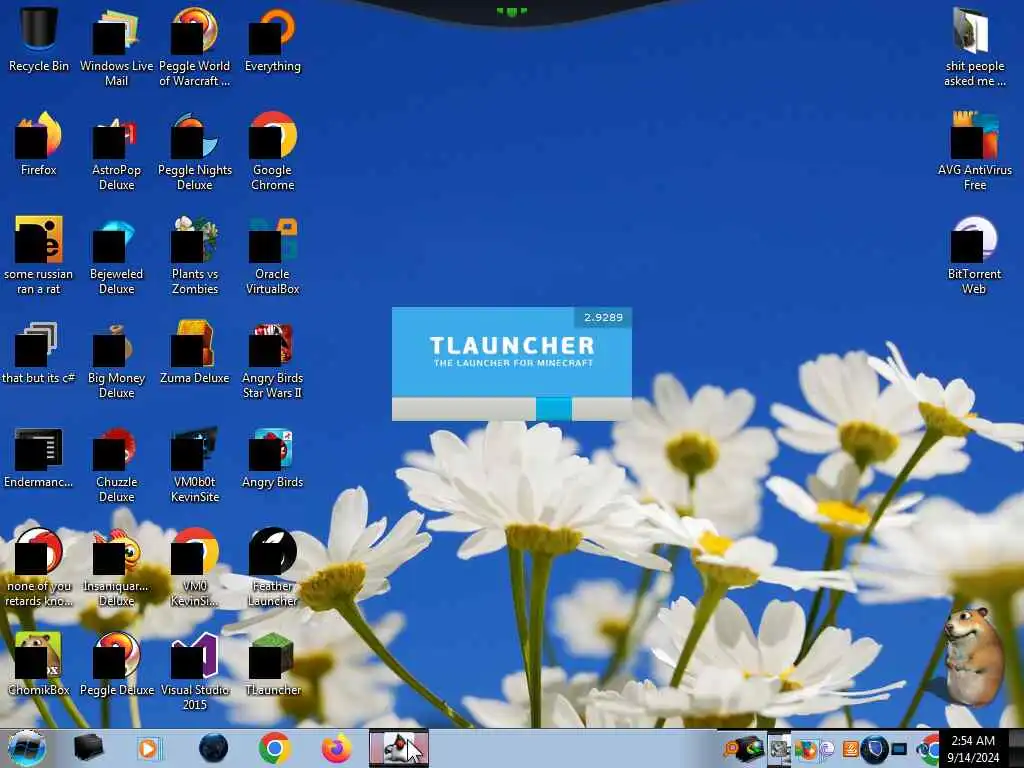
Task: Open Feather Launcher desktop icon
Action: 272,567
